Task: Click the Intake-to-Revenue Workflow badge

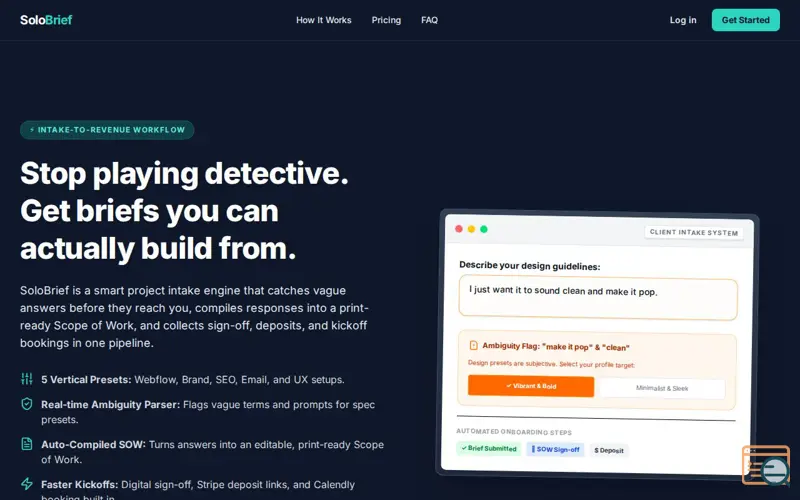Action: pos(107,130)
